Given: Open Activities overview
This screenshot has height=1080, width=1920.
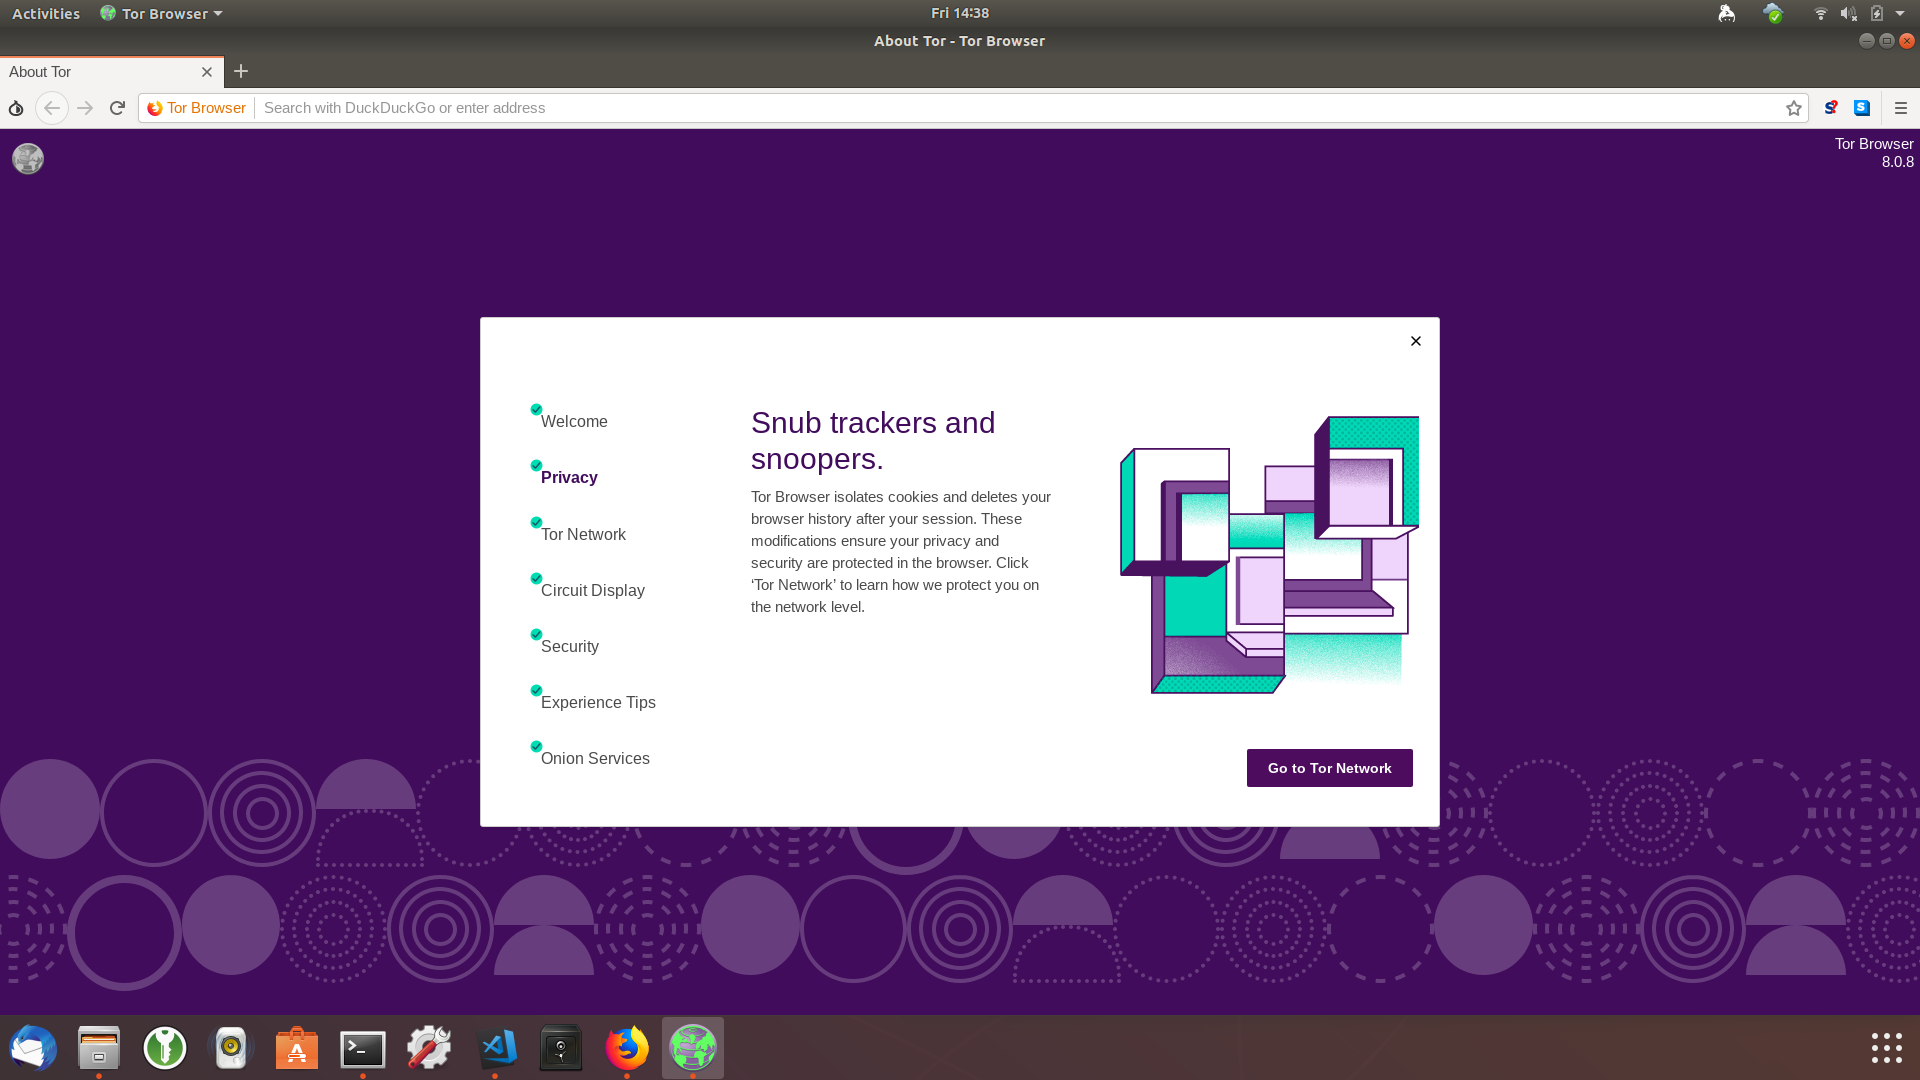Looking at the screenshot, I should click(46, 13).
